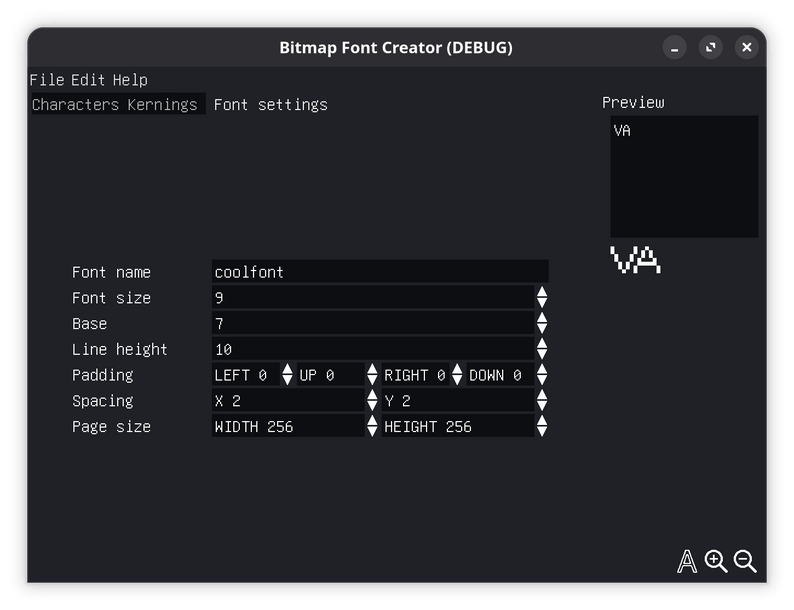The image size is (794, 610).
Task: Decrease Page HEIGHT with down arrow
Action: (x=542, y=432)
